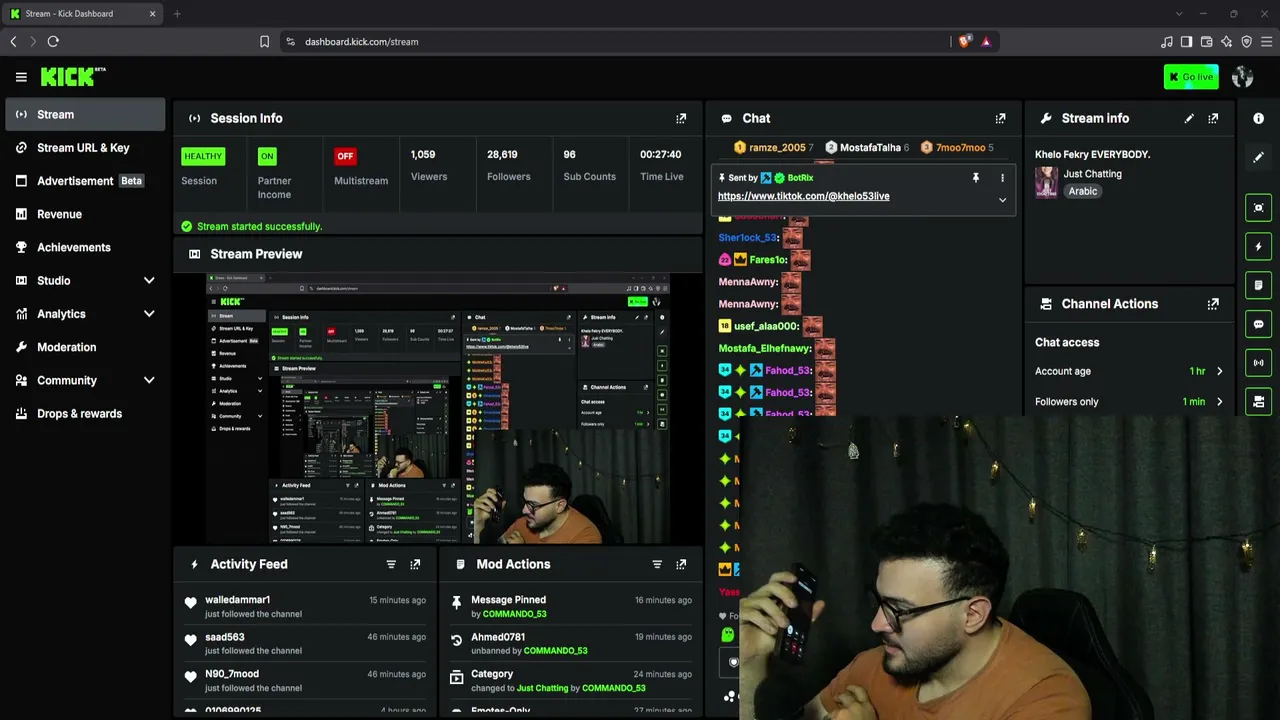Click the Just Chatting category cover image

click(1046, 182)
